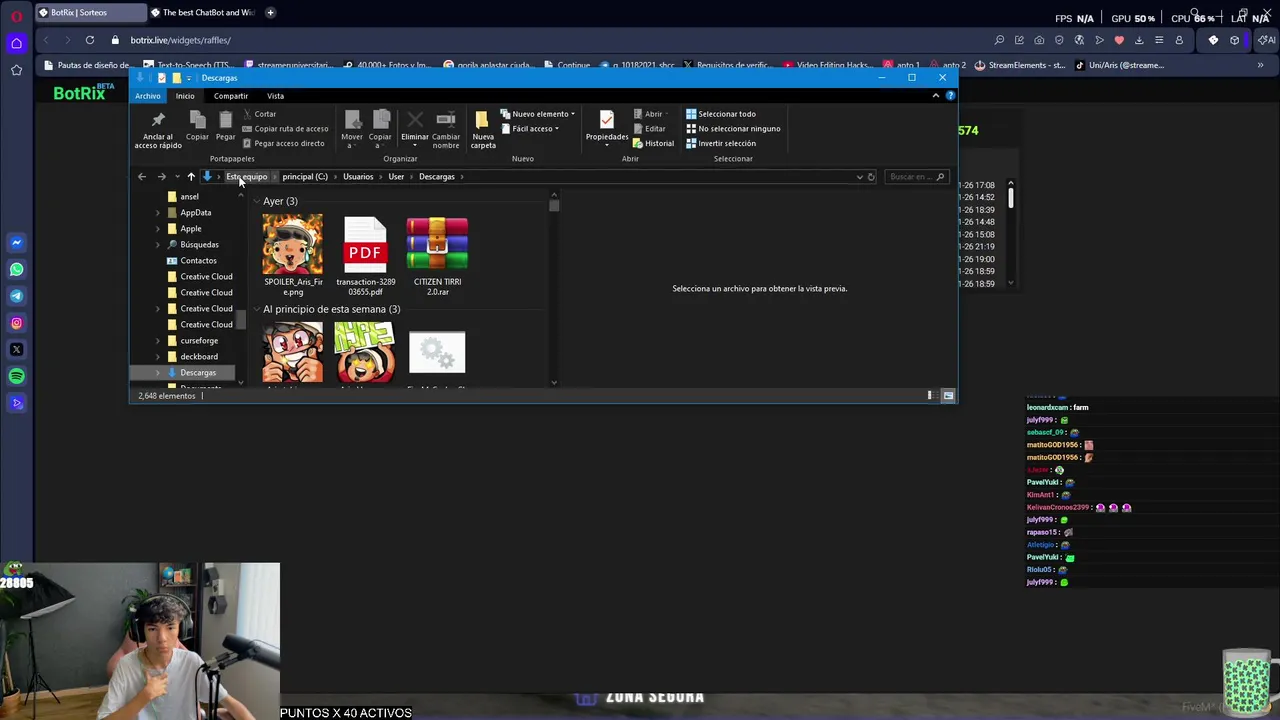
Task: Click No seleccionar ninguno
Action: tap(733, 129)
